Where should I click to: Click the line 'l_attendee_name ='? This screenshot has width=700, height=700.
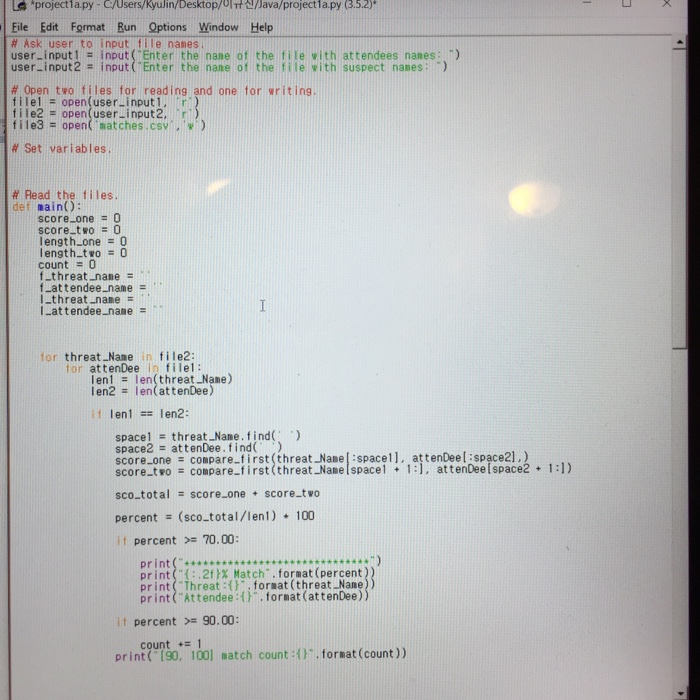click(x=101, y=311)
